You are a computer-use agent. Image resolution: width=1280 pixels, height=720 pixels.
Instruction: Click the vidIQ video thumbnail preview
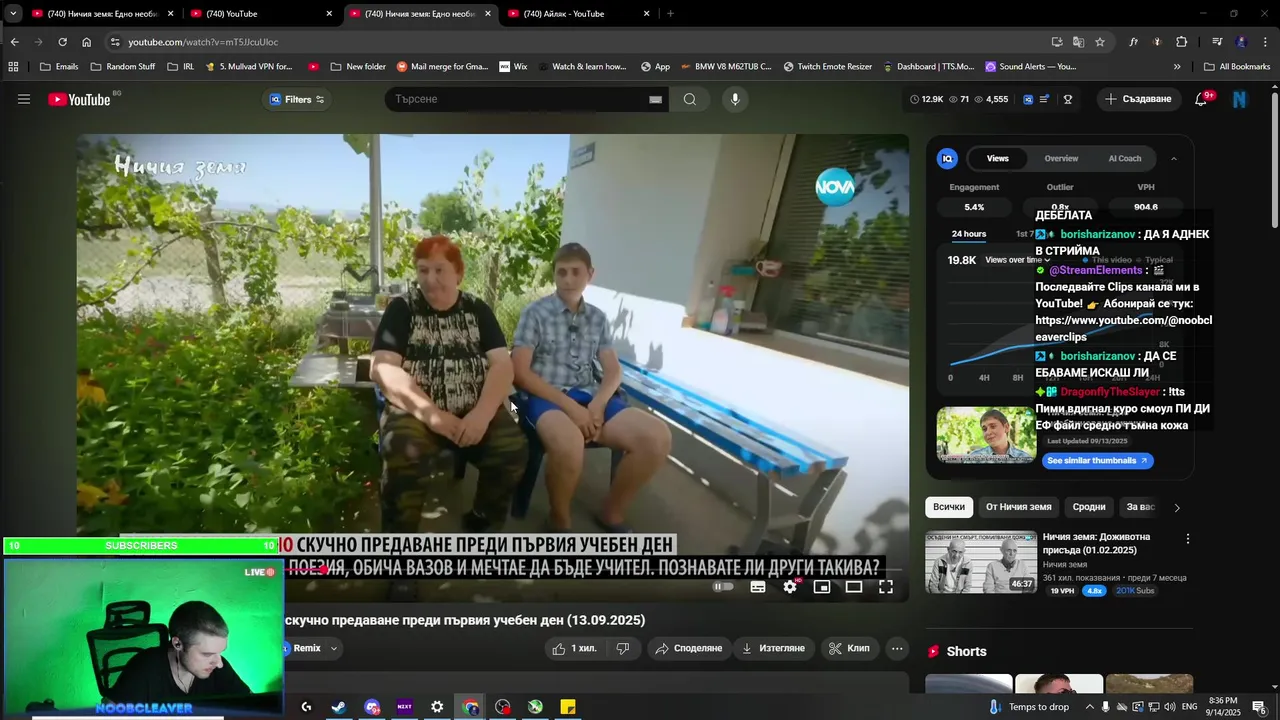[986, 434]
